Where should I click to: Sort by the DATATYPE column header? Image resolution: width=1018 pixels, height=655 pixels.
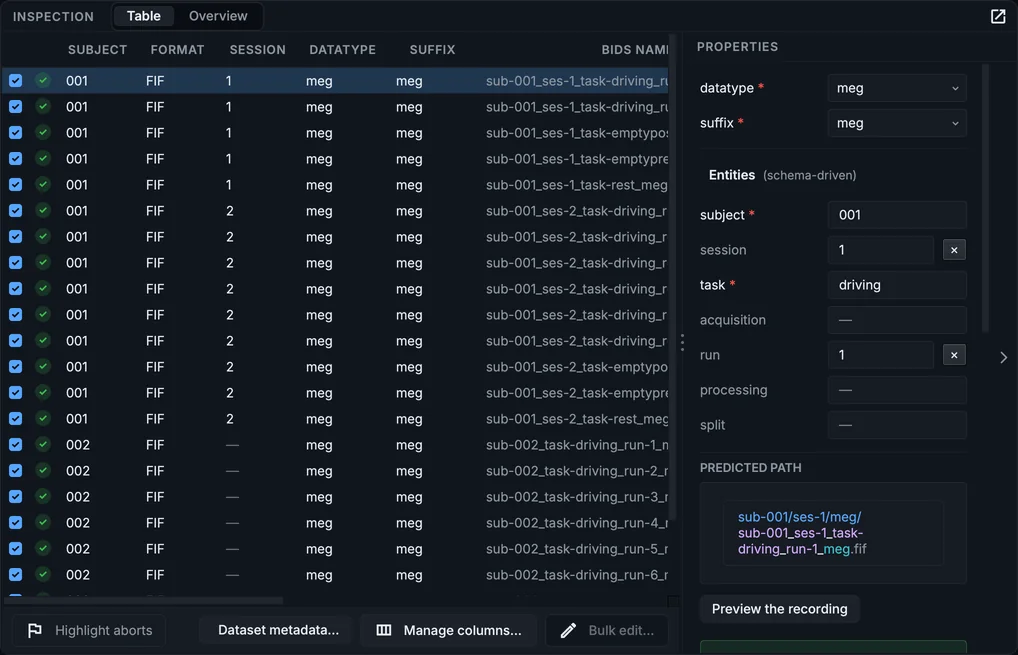[343, 50]
